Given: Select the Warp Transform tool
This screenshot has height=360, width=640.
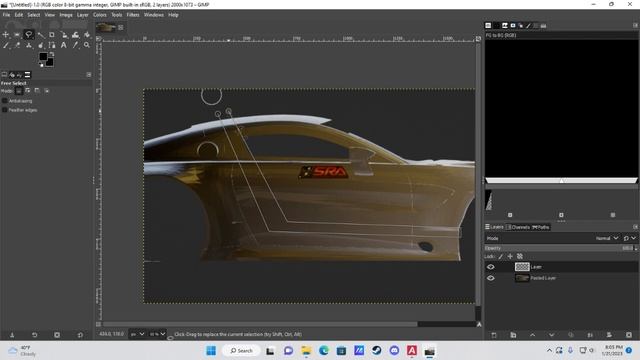Looking at the screenshot, I should point(76,35).
